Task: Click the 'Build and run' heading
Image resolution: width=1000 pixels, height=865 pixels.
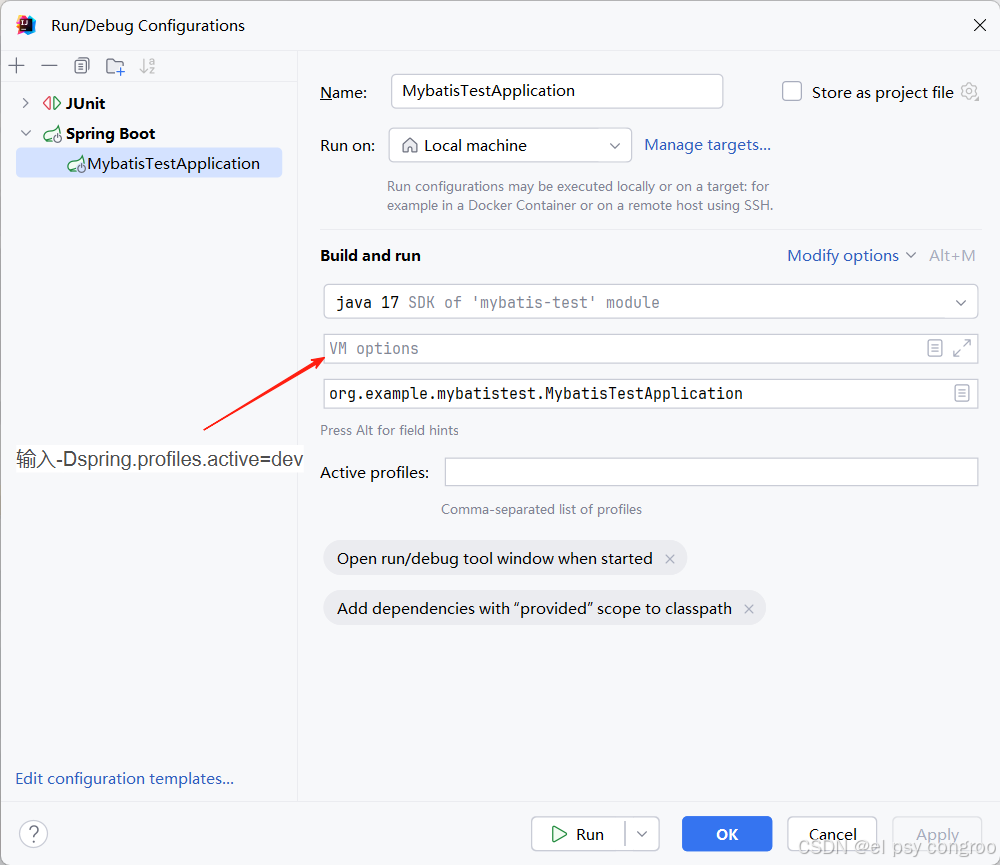Action: [x=371, y=256]
